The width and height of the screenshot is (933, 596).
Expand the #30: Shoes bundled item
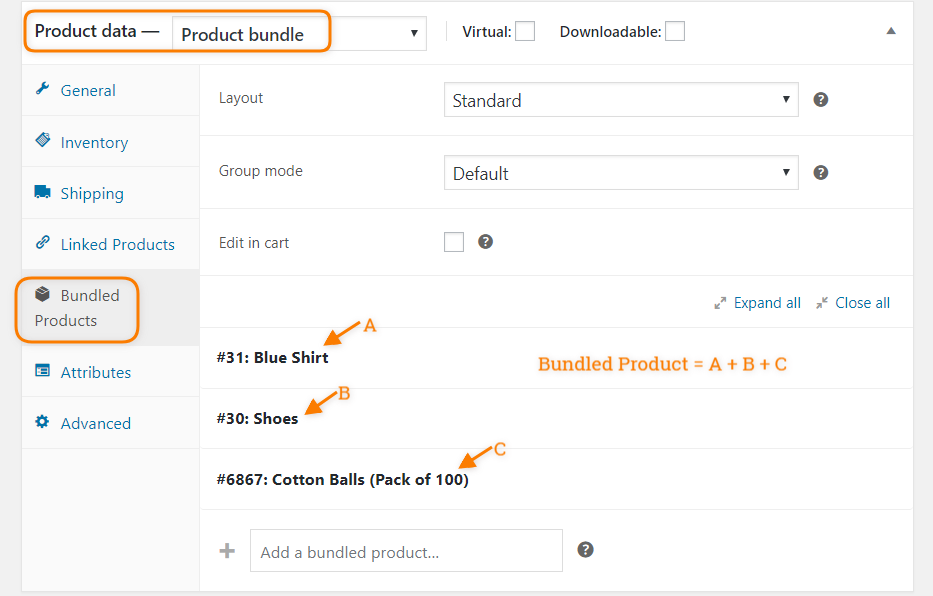coord(556,419)
